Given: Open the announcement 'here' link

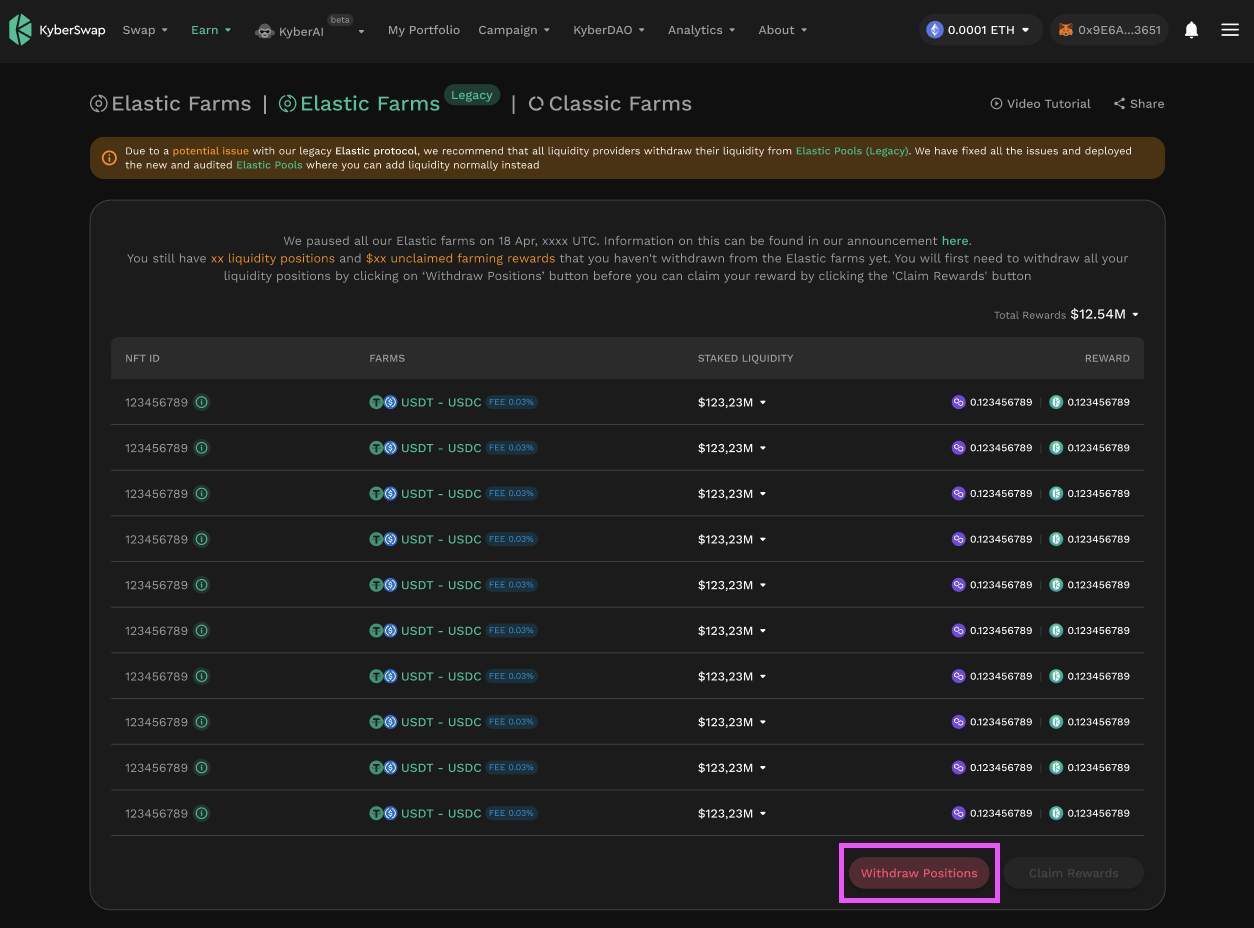Looking at the screenshot, I should 954,241.
